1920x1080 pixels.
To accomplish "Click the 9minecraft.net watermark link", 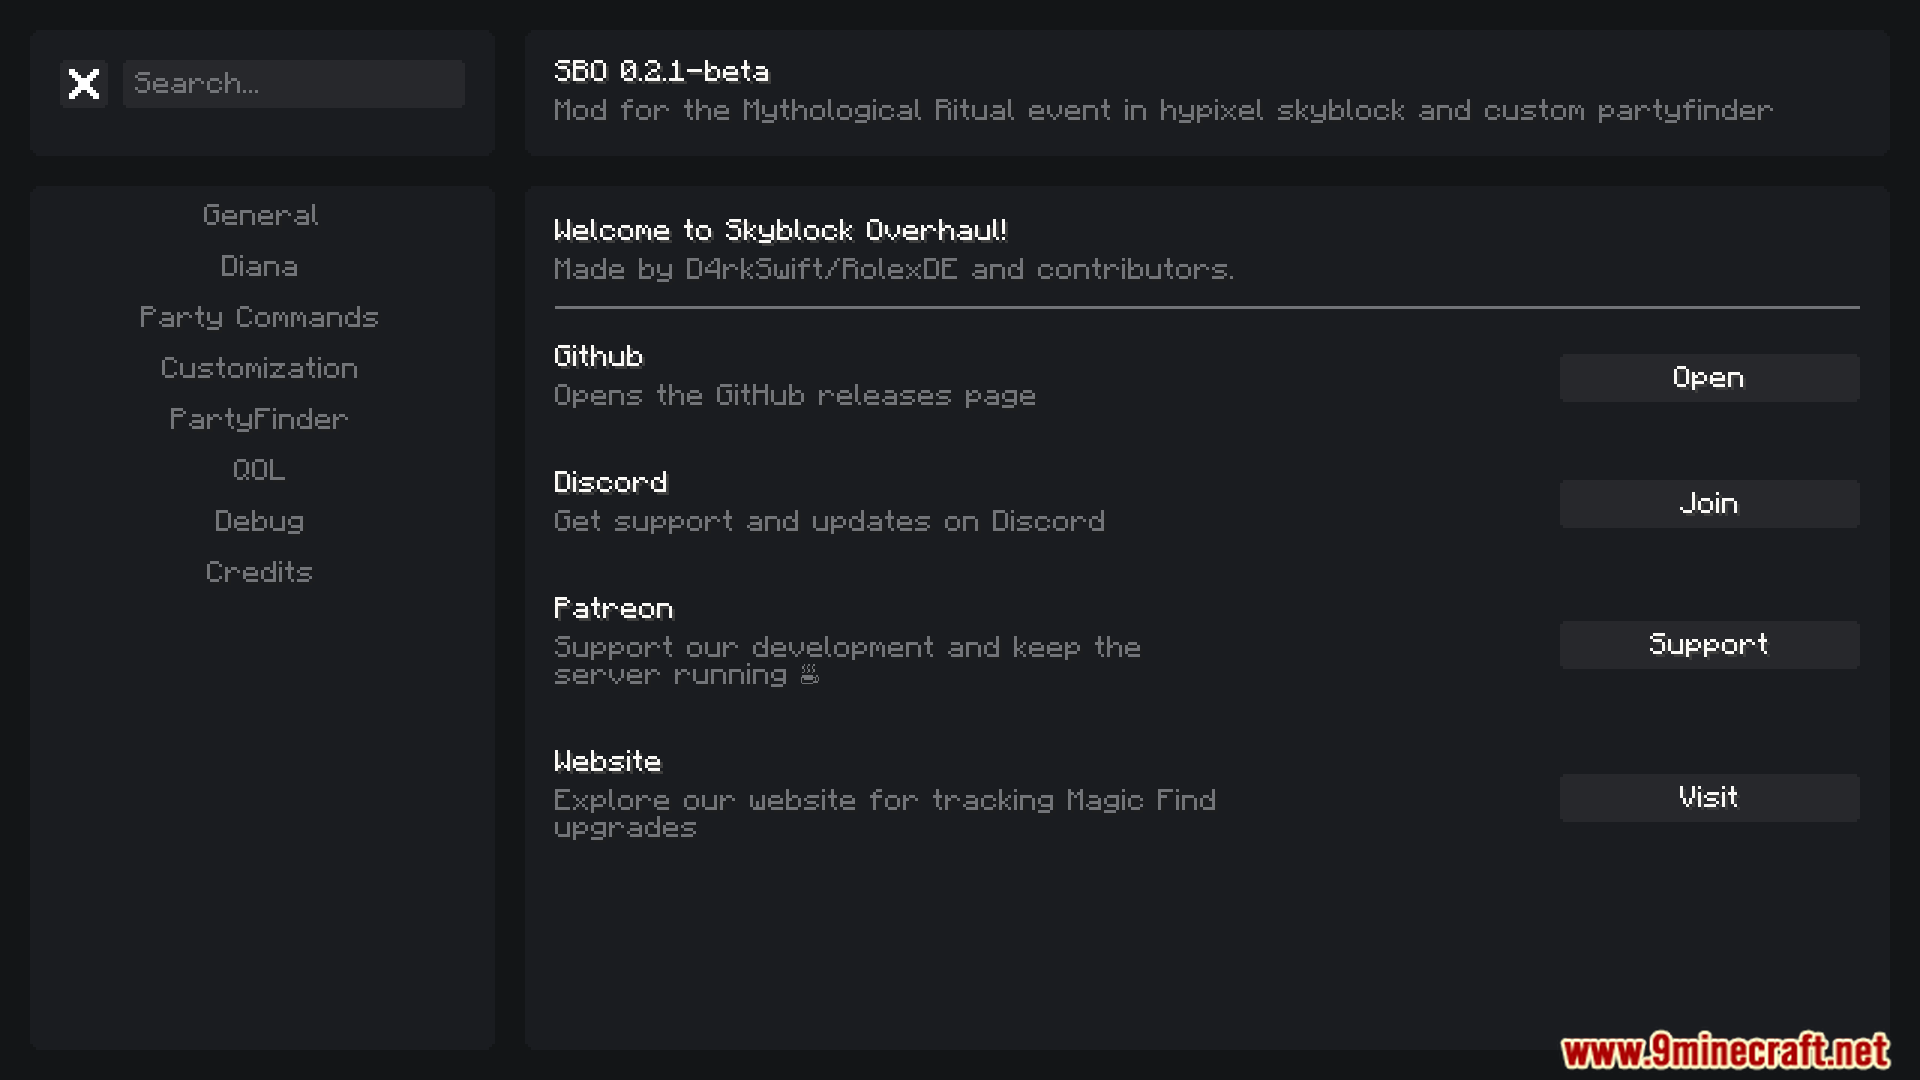I will [x=1725, y=1051].
